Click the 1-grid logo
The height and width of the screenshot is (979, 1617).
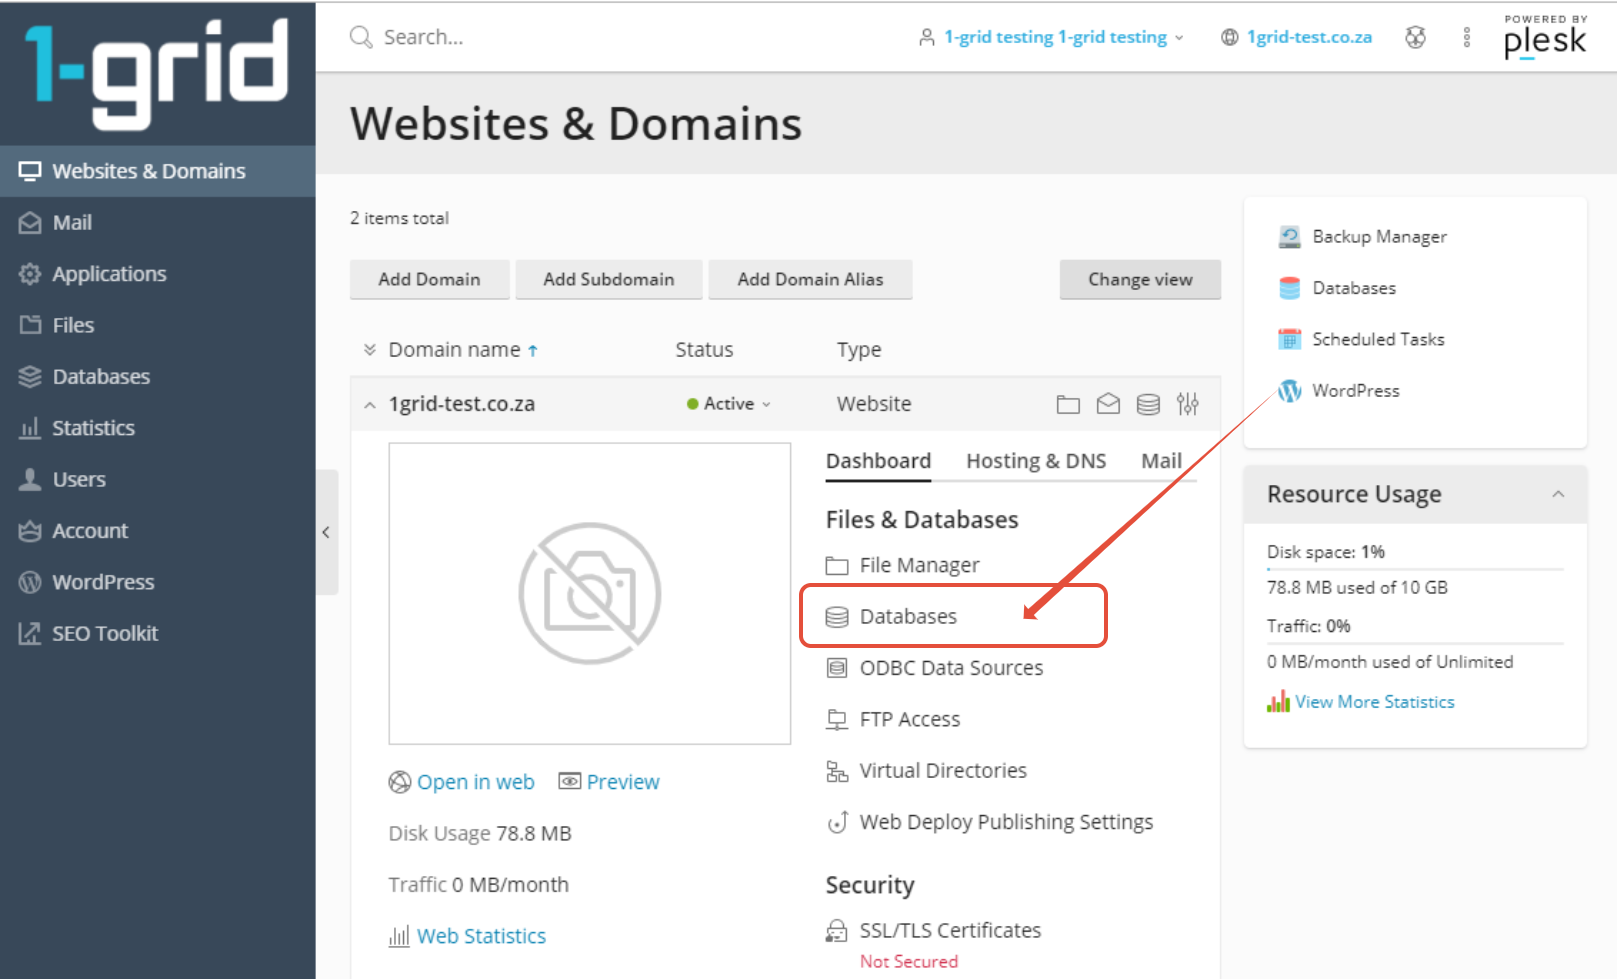[157, 73]
